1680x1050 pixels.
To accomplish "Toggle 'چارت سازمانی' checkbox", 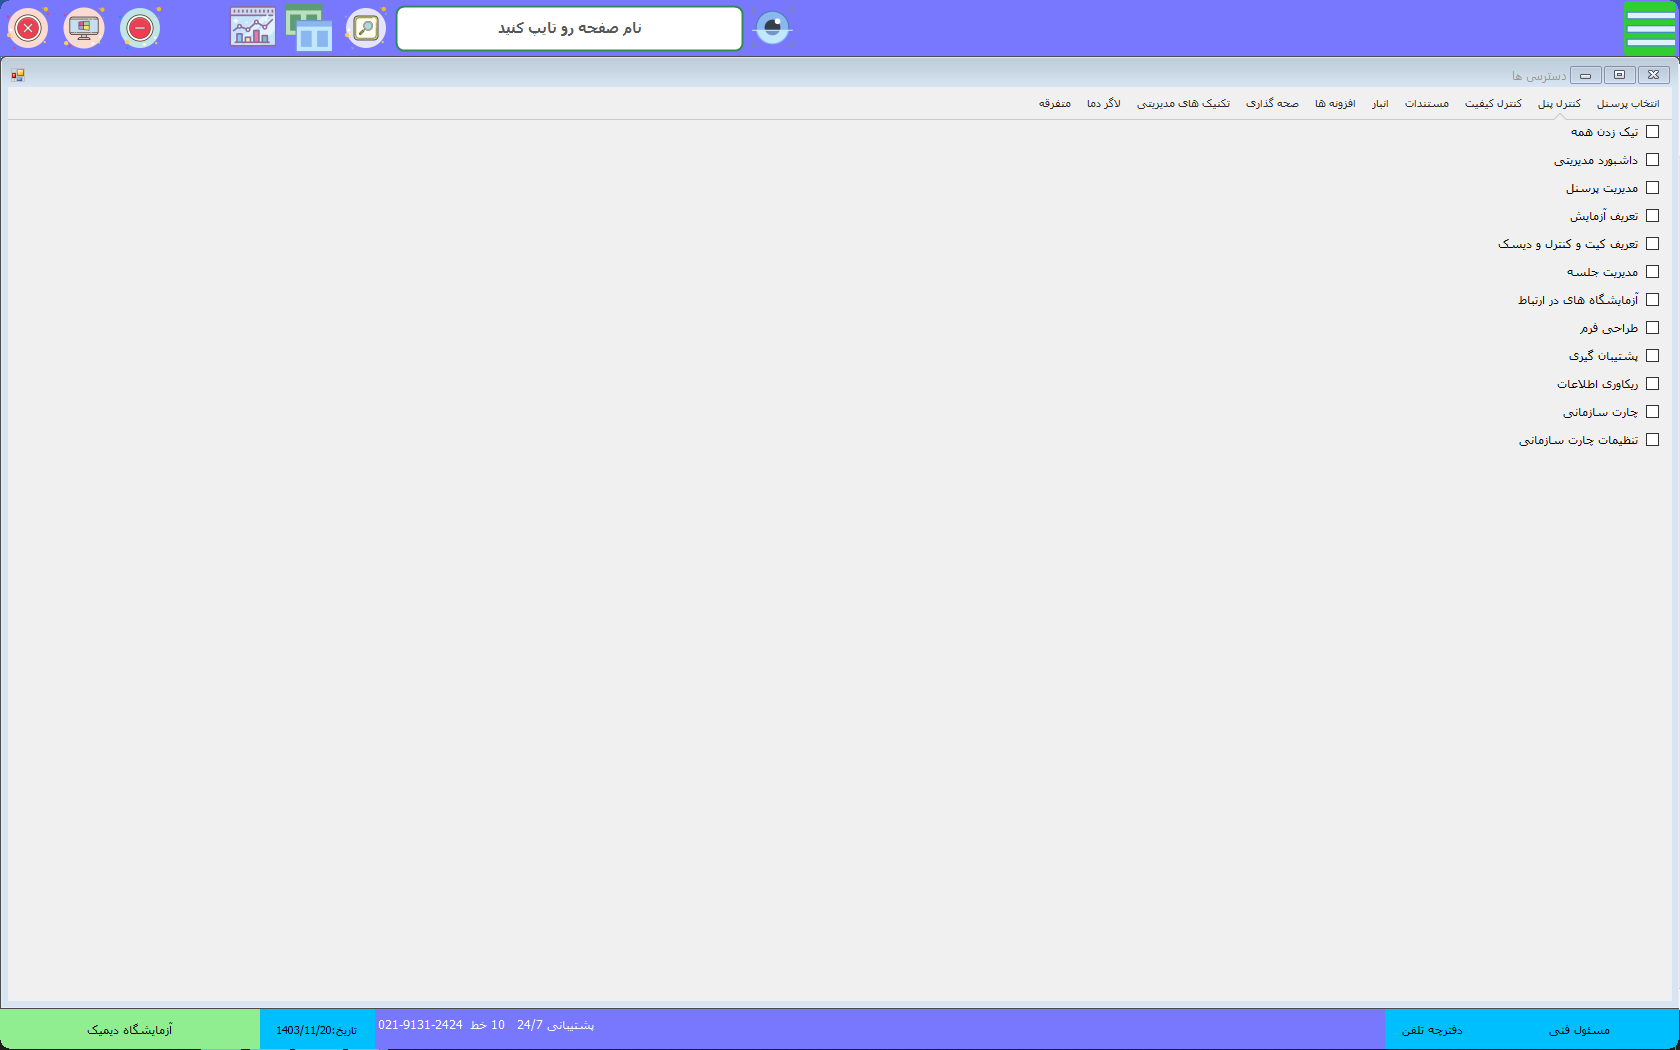I will [1652, 412].
